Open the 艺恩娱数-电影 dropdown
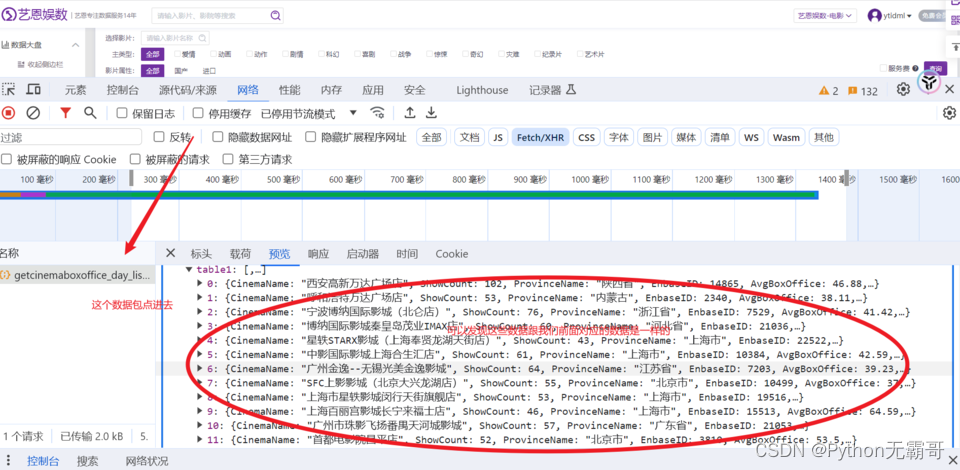 [x=825, y=16]
